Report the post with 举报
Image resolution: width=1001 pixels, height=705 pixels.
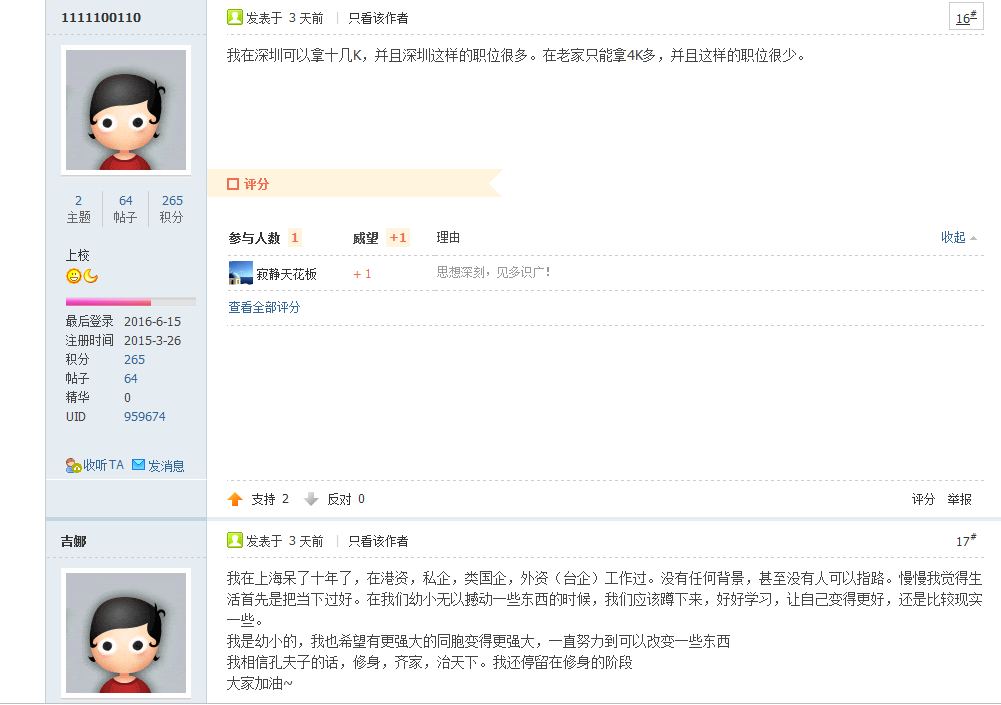960,499
